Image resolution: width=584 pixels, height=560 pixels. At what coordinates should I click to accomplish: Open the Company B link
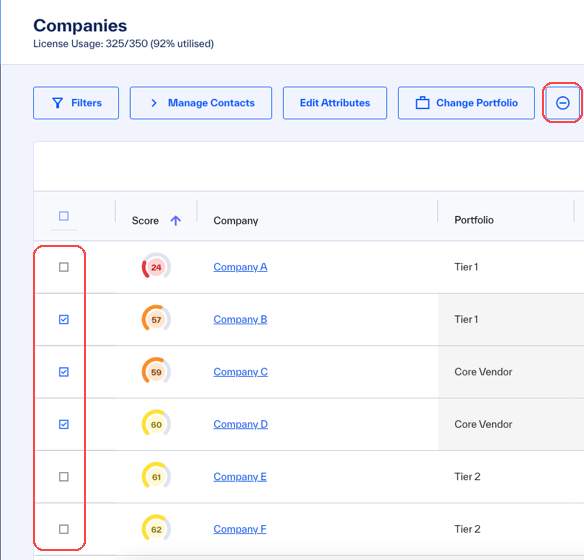[240, 319]
